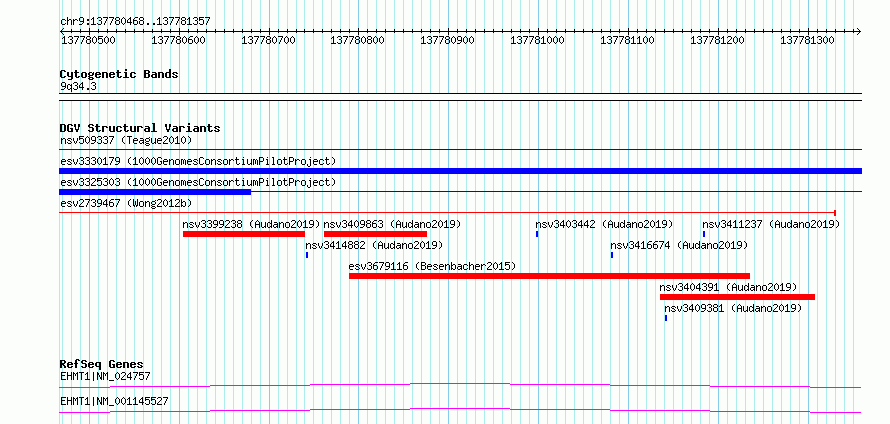890x424 pixels.
Task: Select ruler position 137780500
Action: [88, 41]
